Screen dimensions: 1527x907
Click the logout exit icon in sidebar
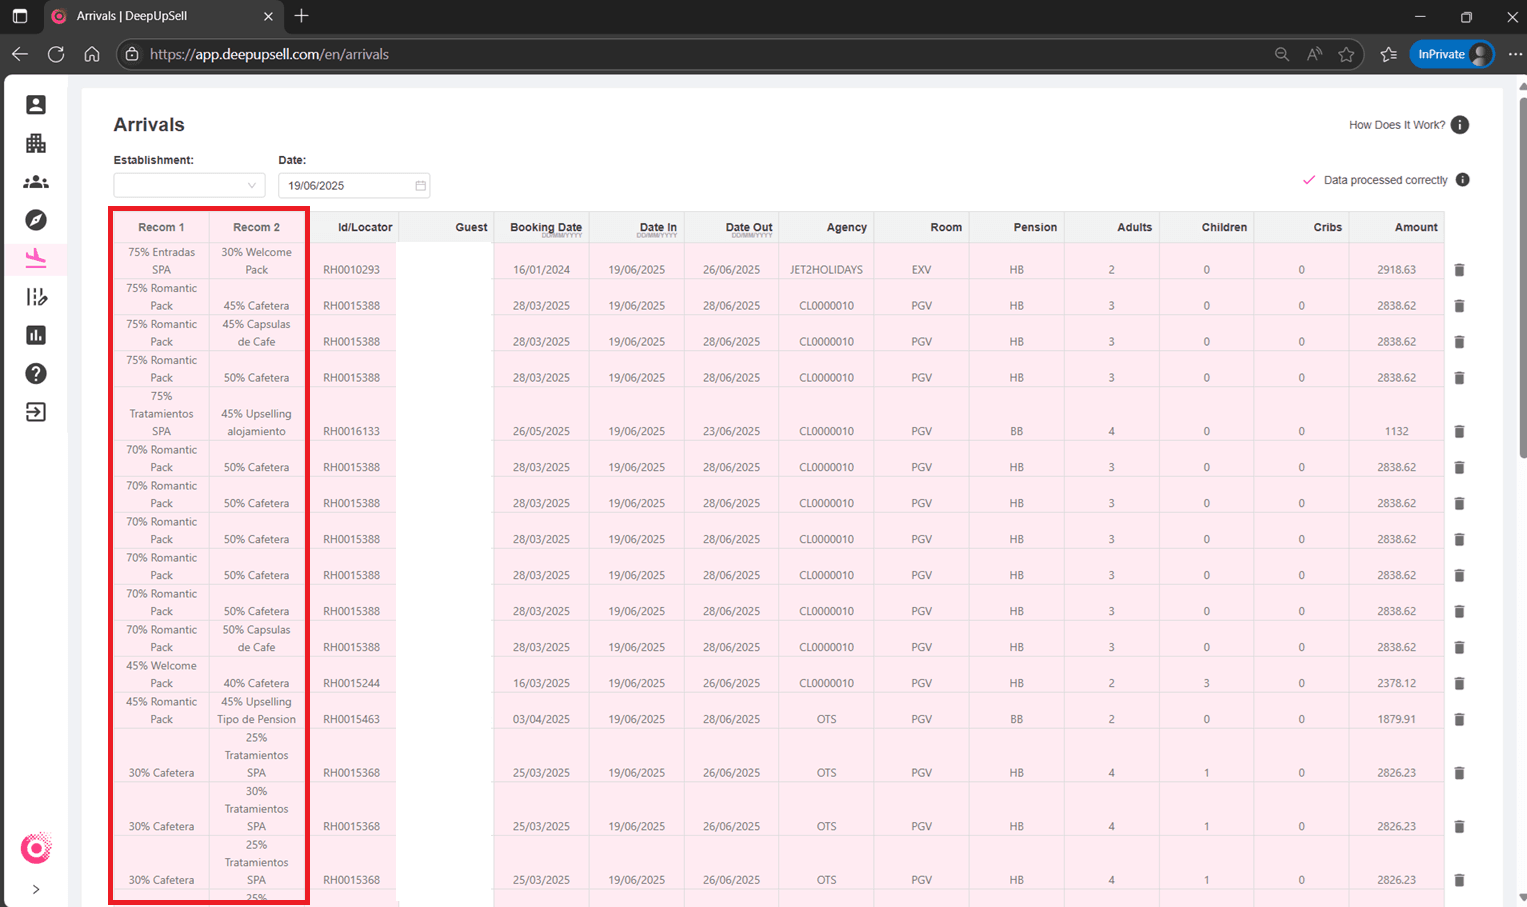(36, 412)
